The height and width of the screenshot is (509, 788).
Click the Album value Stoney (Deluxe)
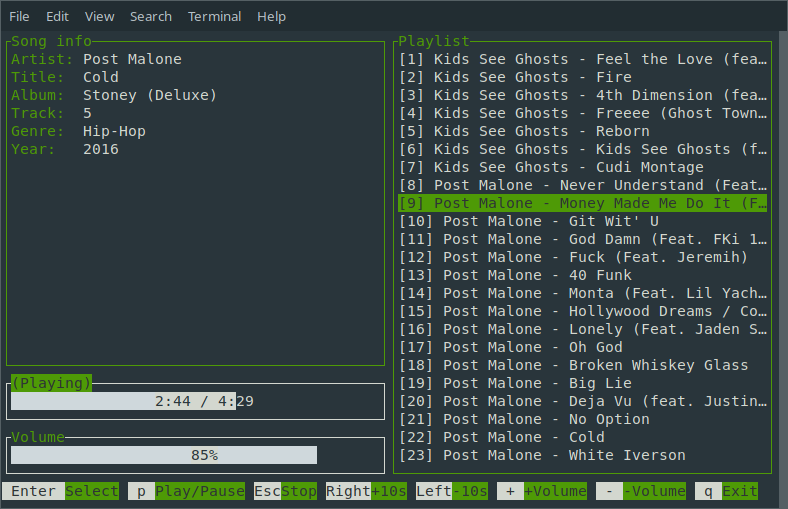pos(150,95)
